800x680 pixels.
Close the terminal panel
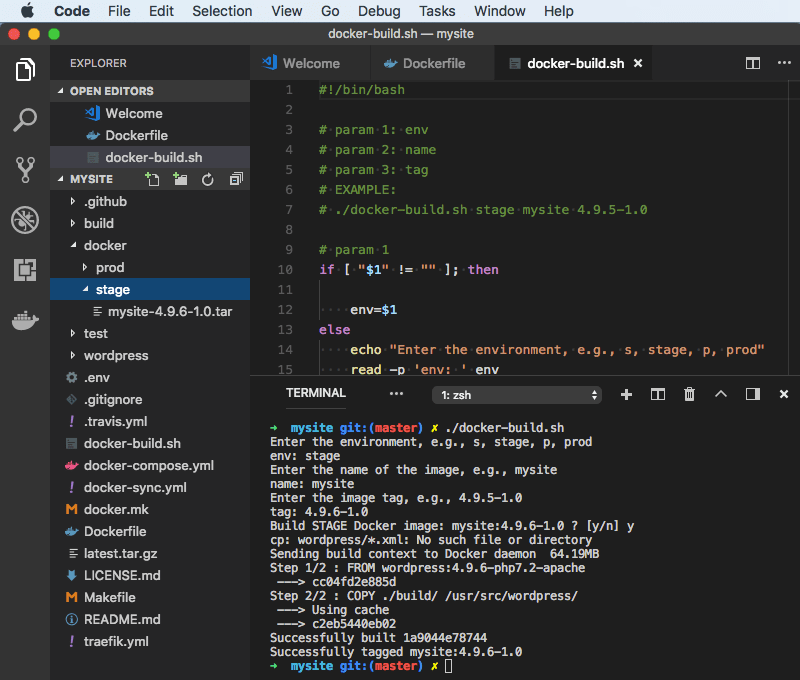coord(784,394)
